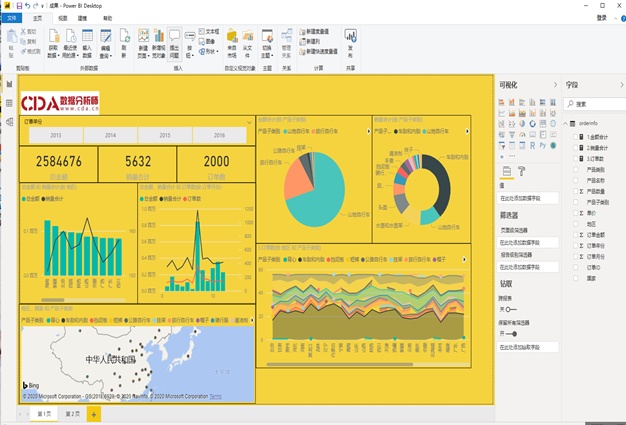Image resolution: width=626 pixels, height=425 pixels.
Task: Open the paint roller Format pane
Action: click(521, 171)
